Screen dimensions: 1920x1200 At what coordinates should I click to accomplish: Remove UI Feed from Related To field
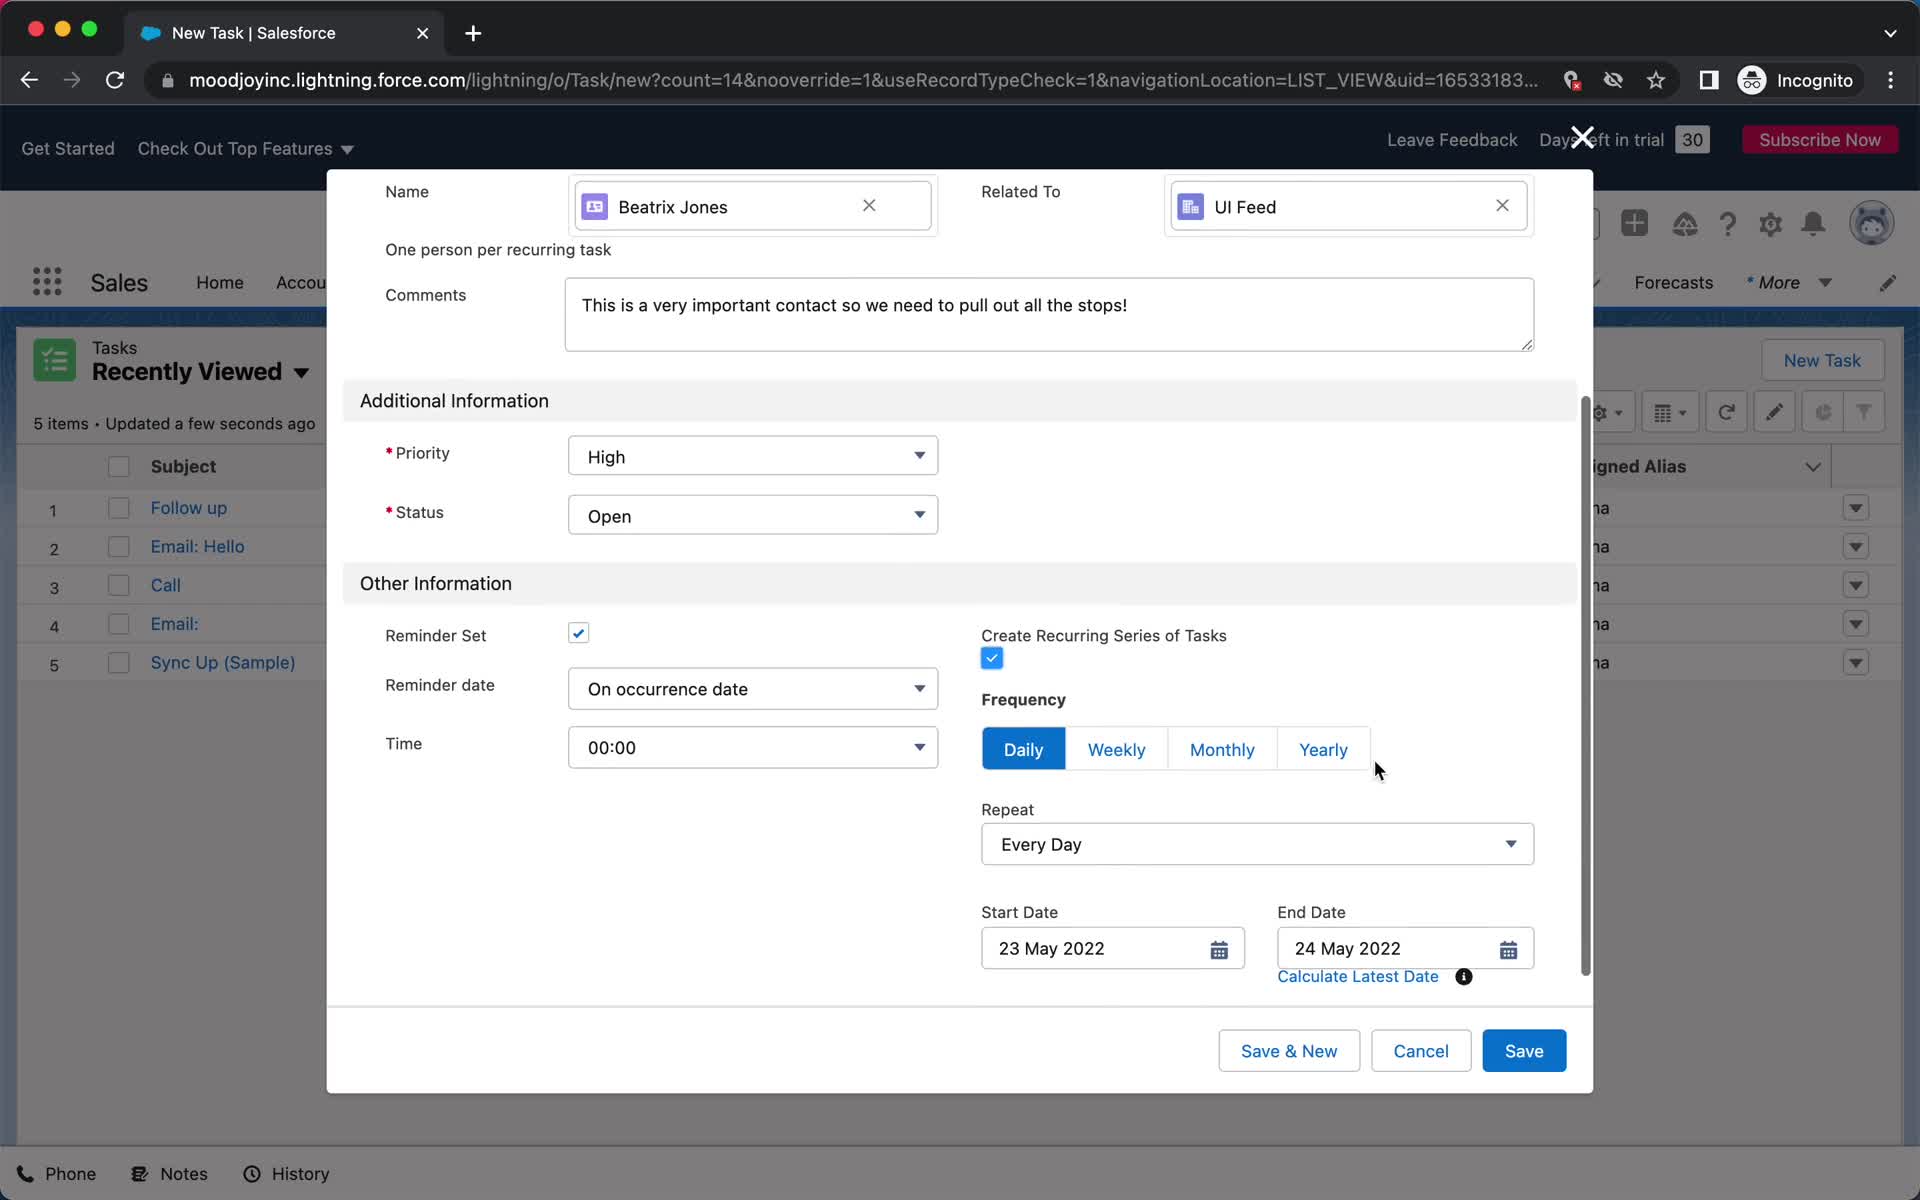[x=1502, y=206]
